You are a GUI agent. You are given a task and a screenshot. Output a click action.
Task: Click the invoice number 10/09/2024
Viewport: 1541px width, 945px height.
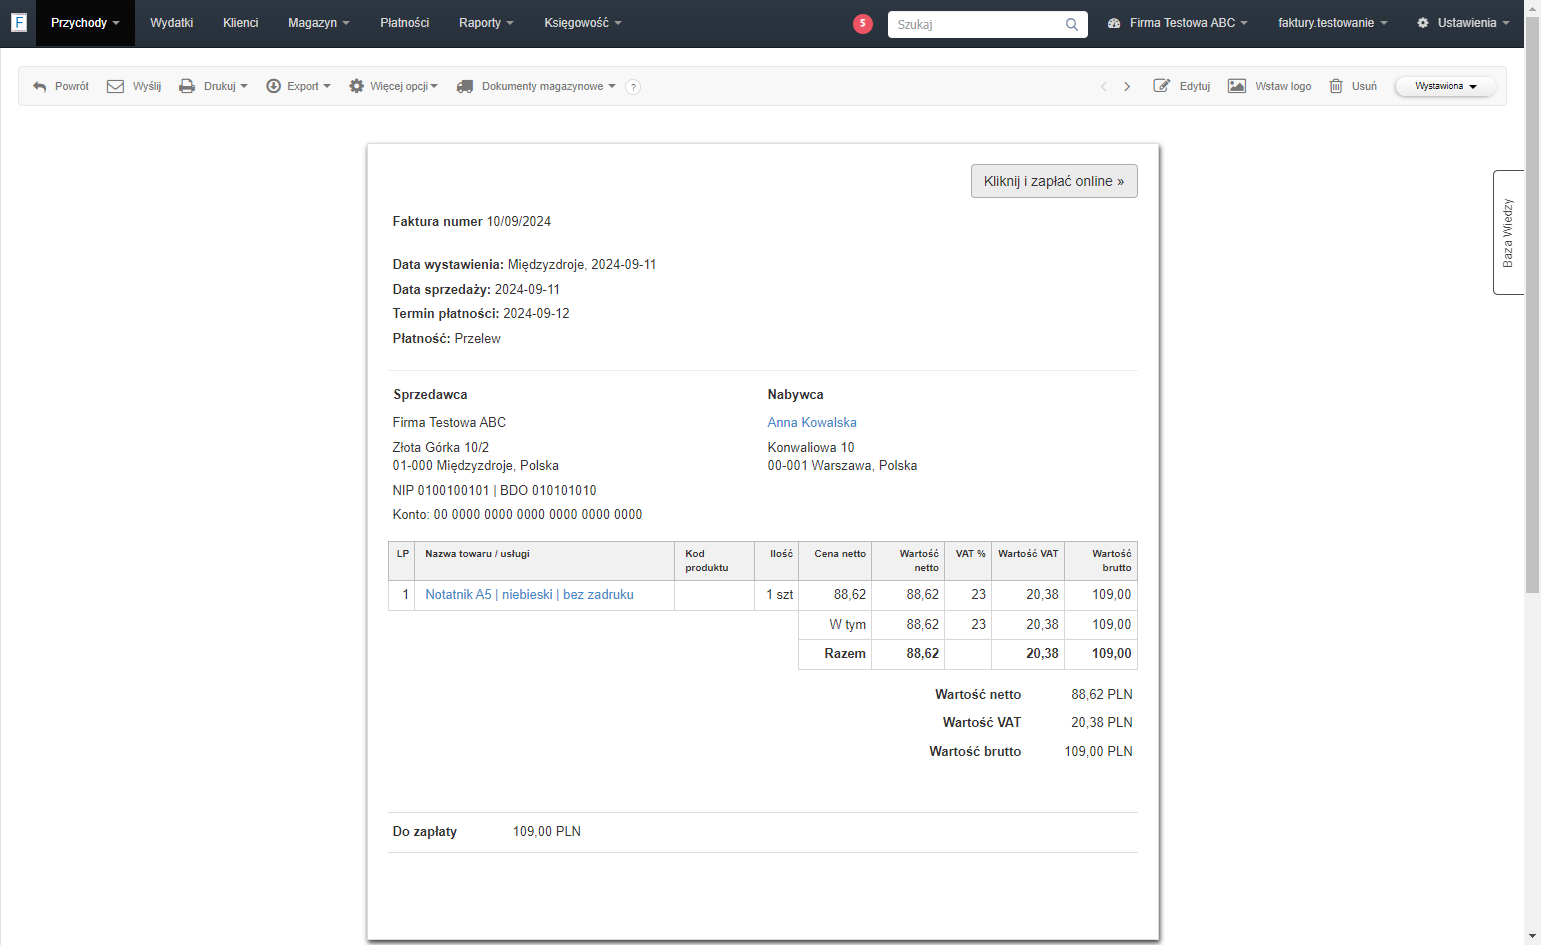(519, 222)
